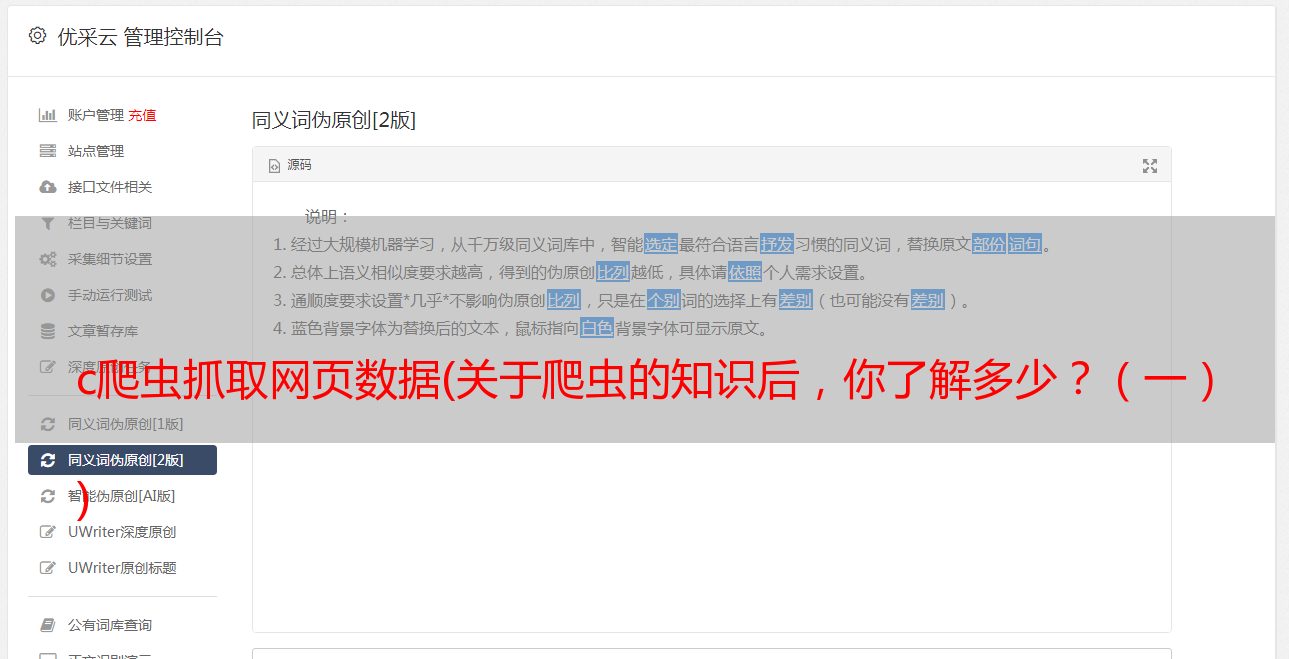The height and width of the screenshot is (659, 1289).
Task: Select the 站点管理 server icon
Action: tap(47, 151)
